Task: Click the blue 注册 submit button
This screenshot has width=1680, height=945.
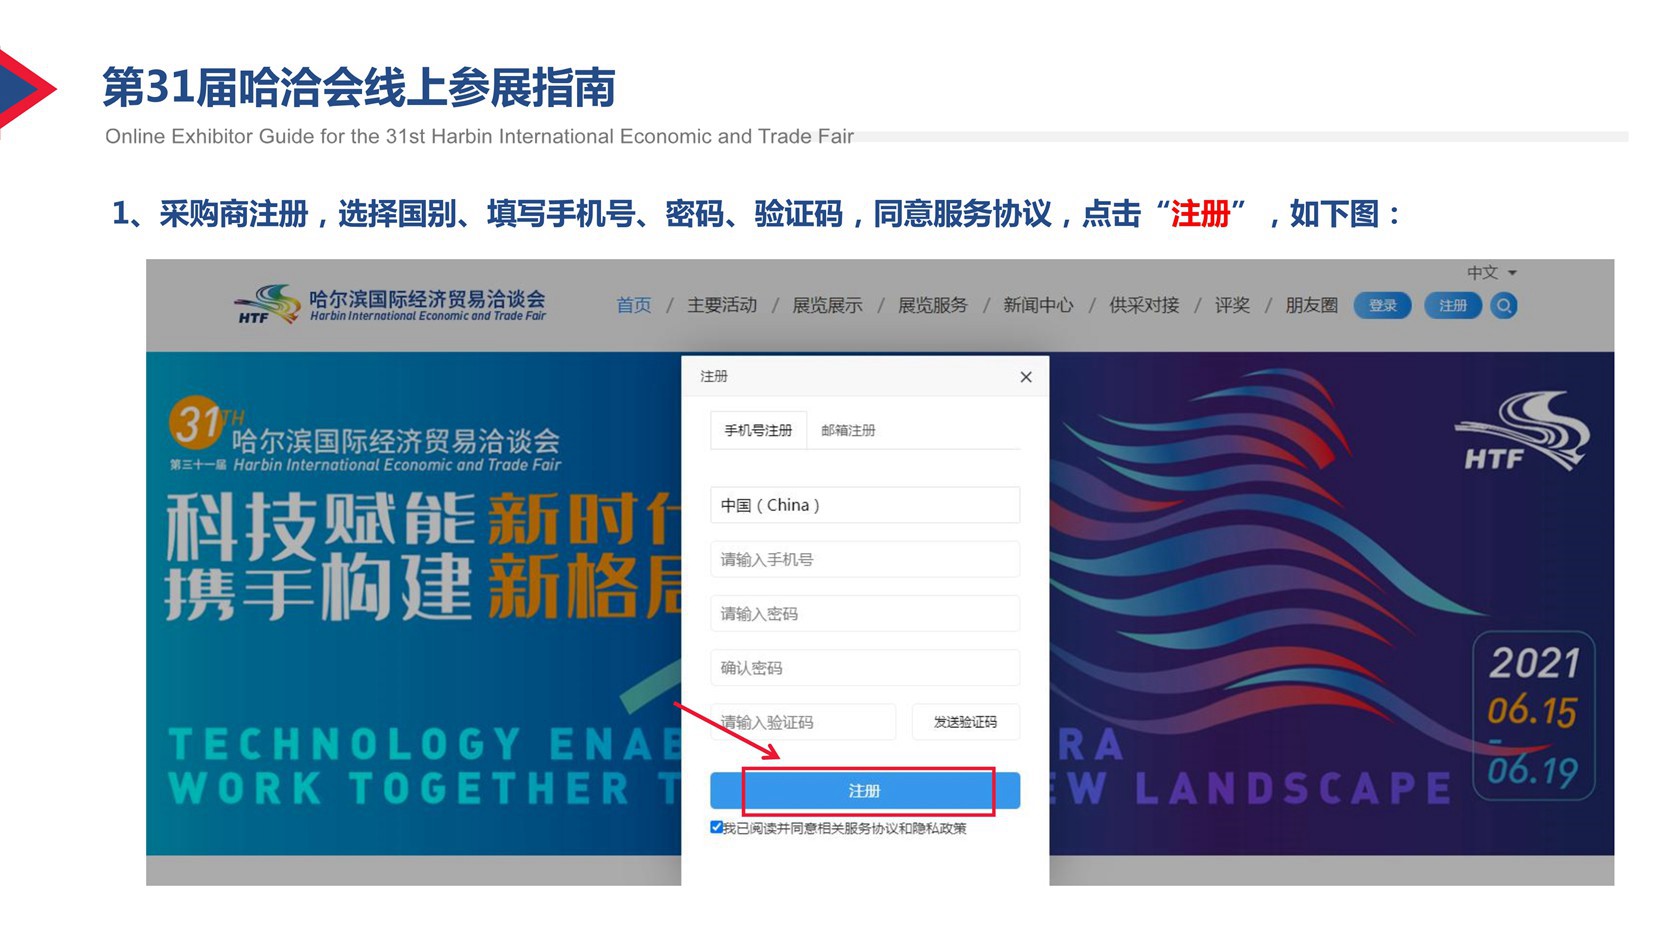Action: click(865, 791)
